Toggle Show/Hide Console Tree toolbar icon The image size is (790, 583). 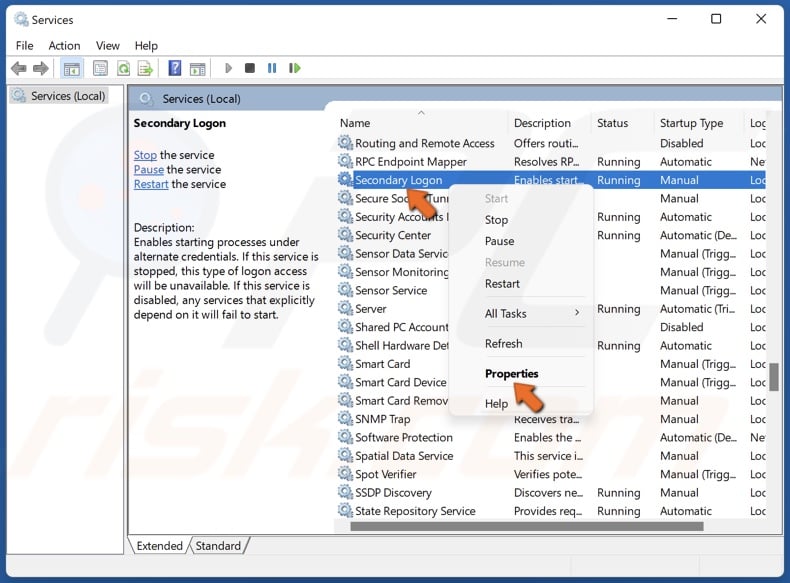[x=72, y=69]
